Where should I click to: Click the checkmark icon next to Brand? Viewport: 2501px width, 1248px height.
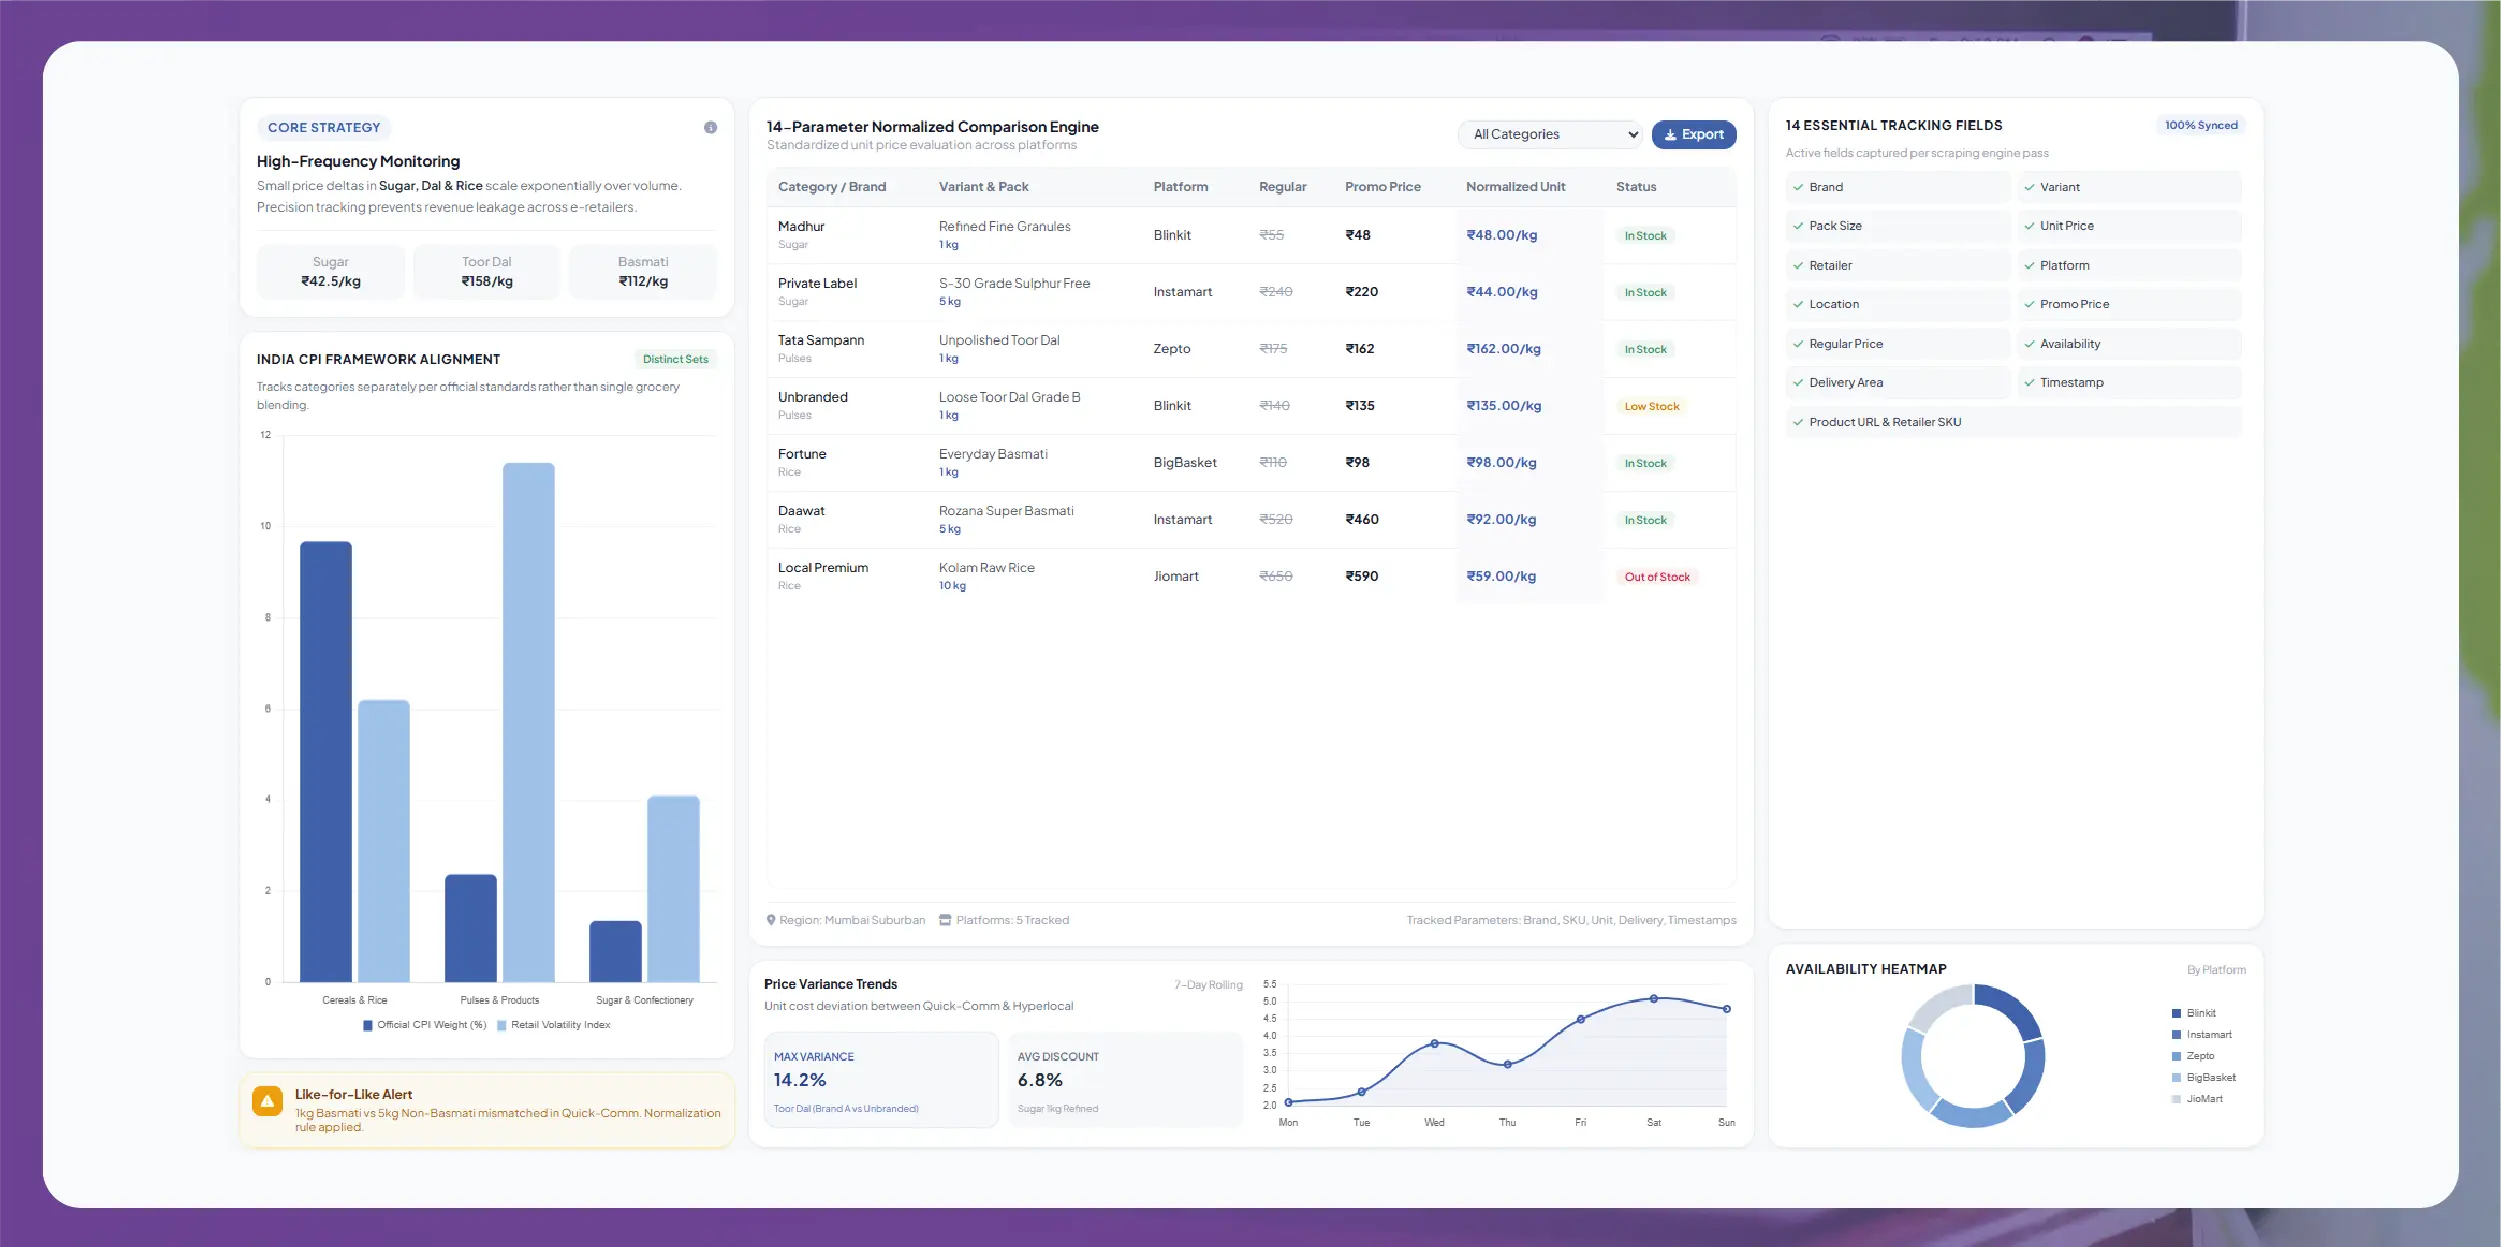click(1798, 188)
